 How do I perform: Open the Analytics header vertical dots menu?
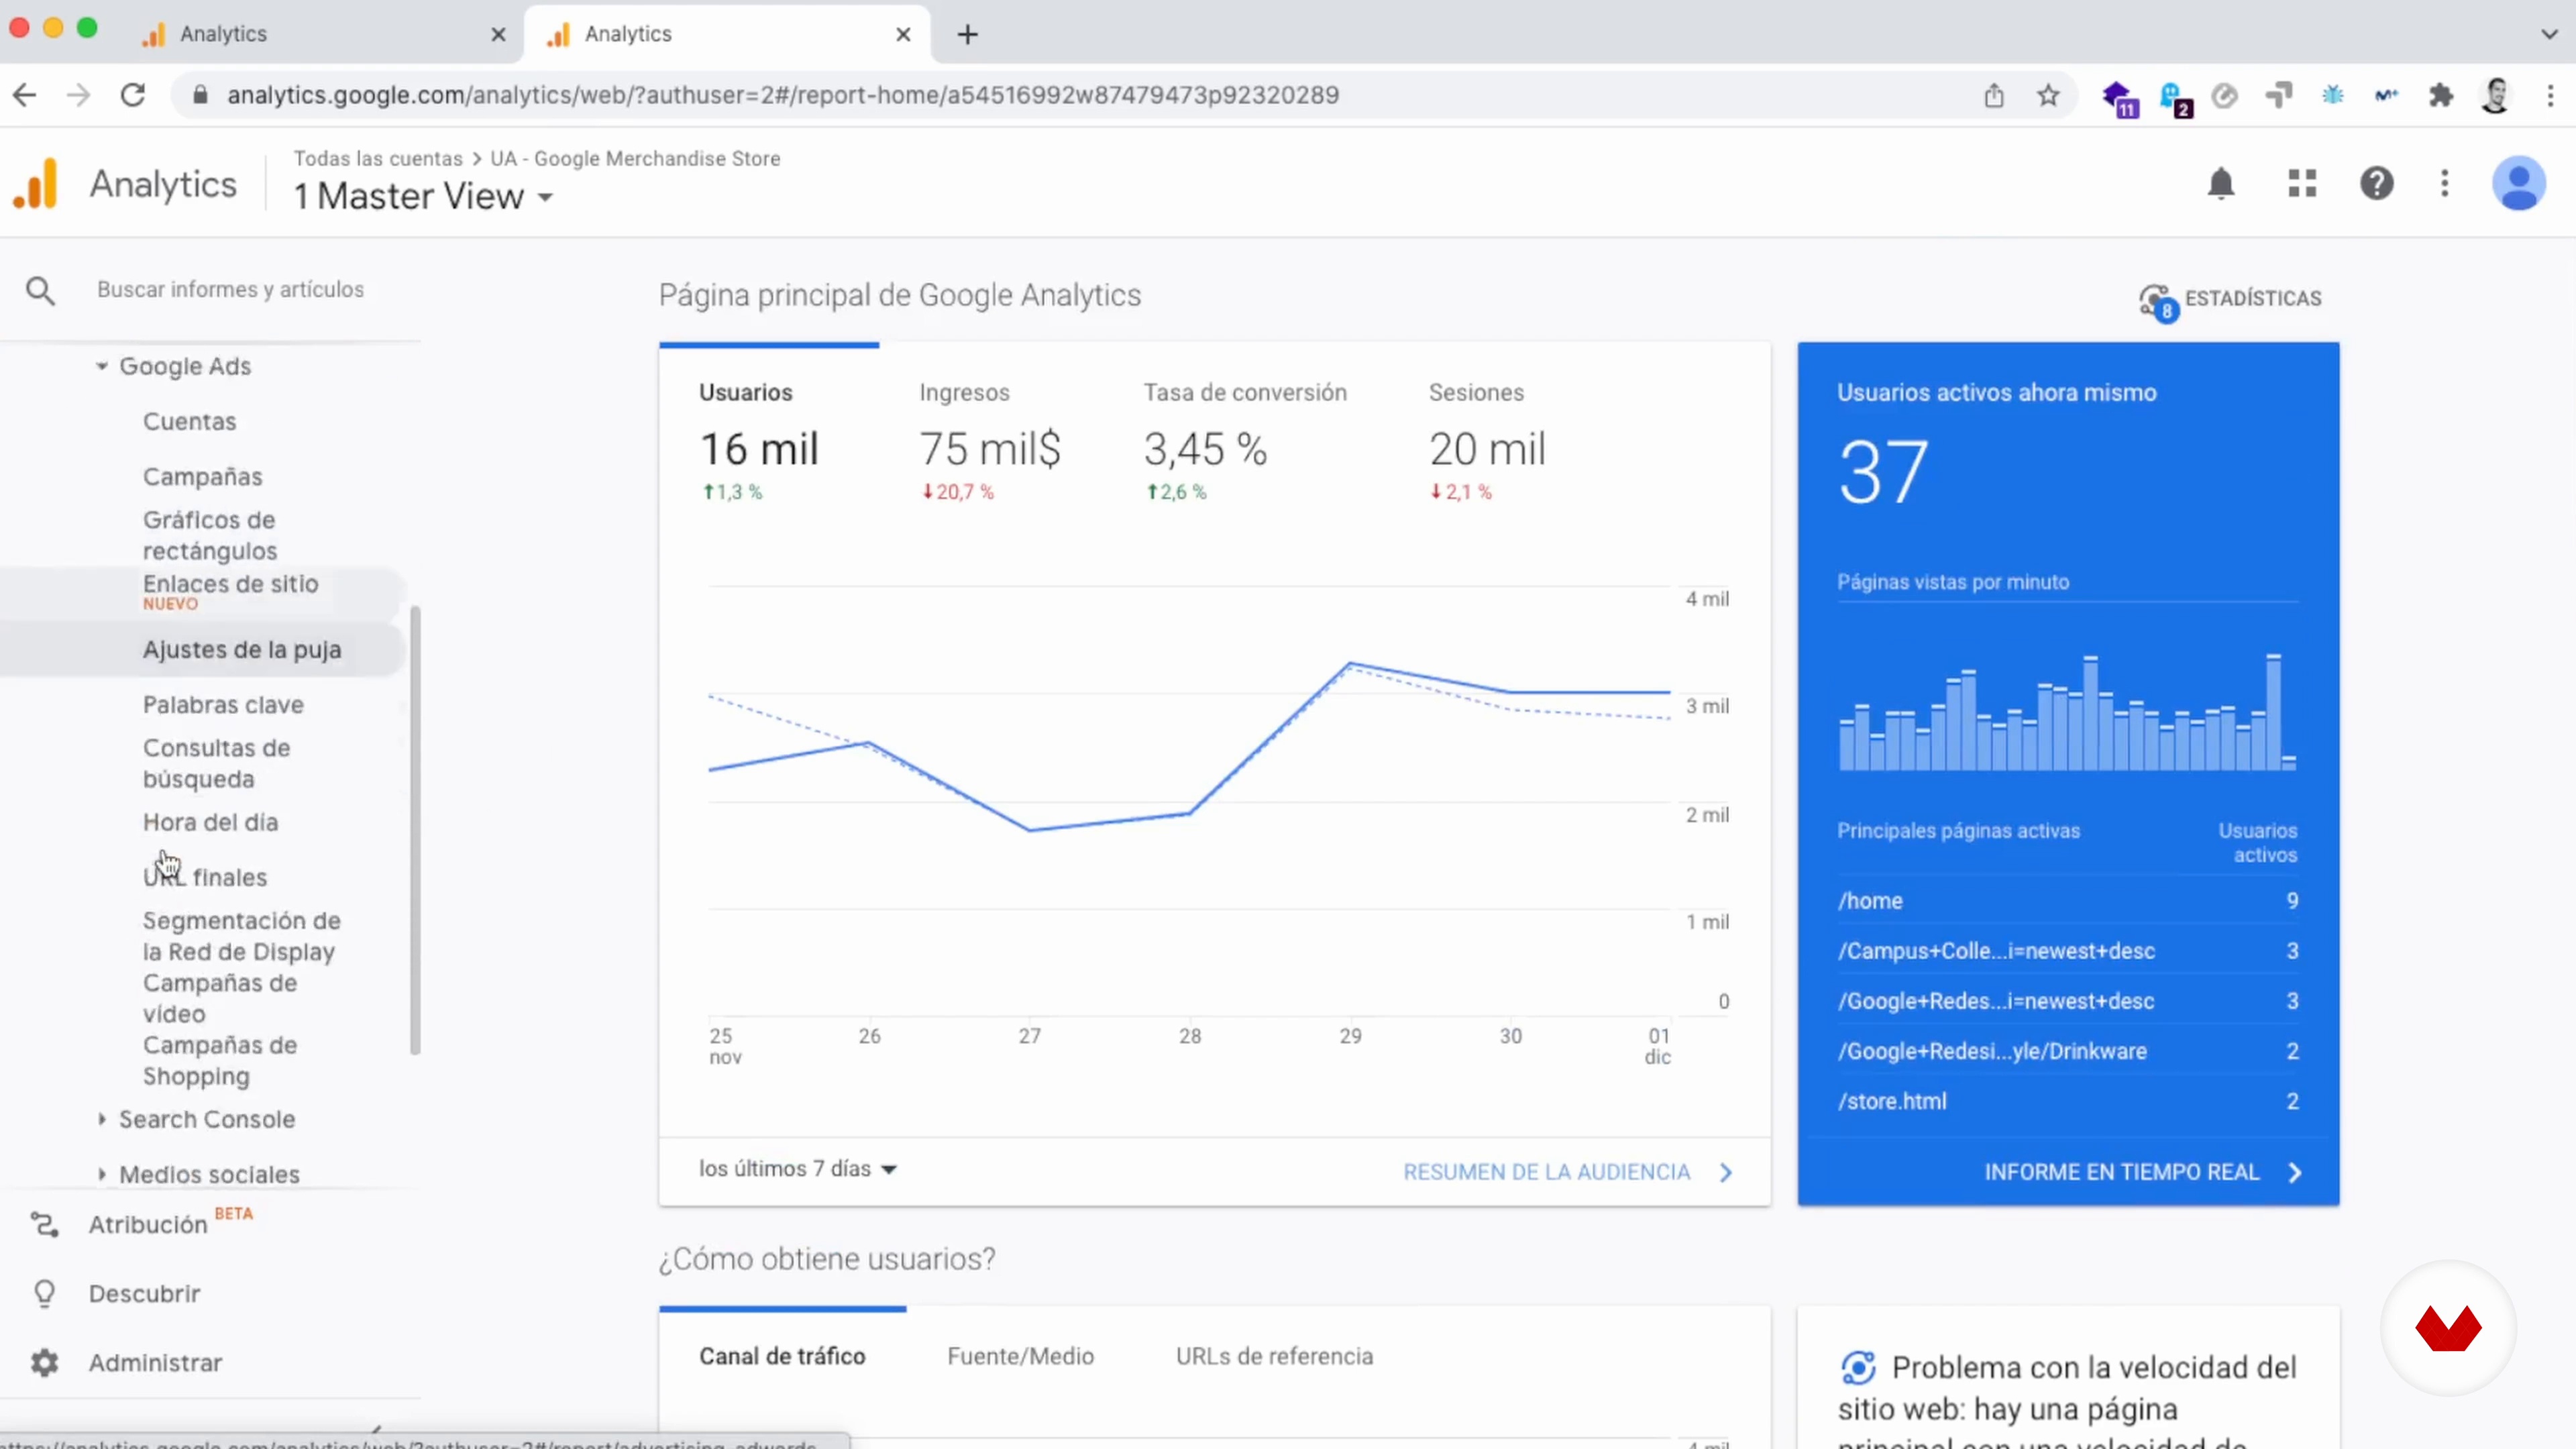pyautogui.click(x=2445, y=183)
